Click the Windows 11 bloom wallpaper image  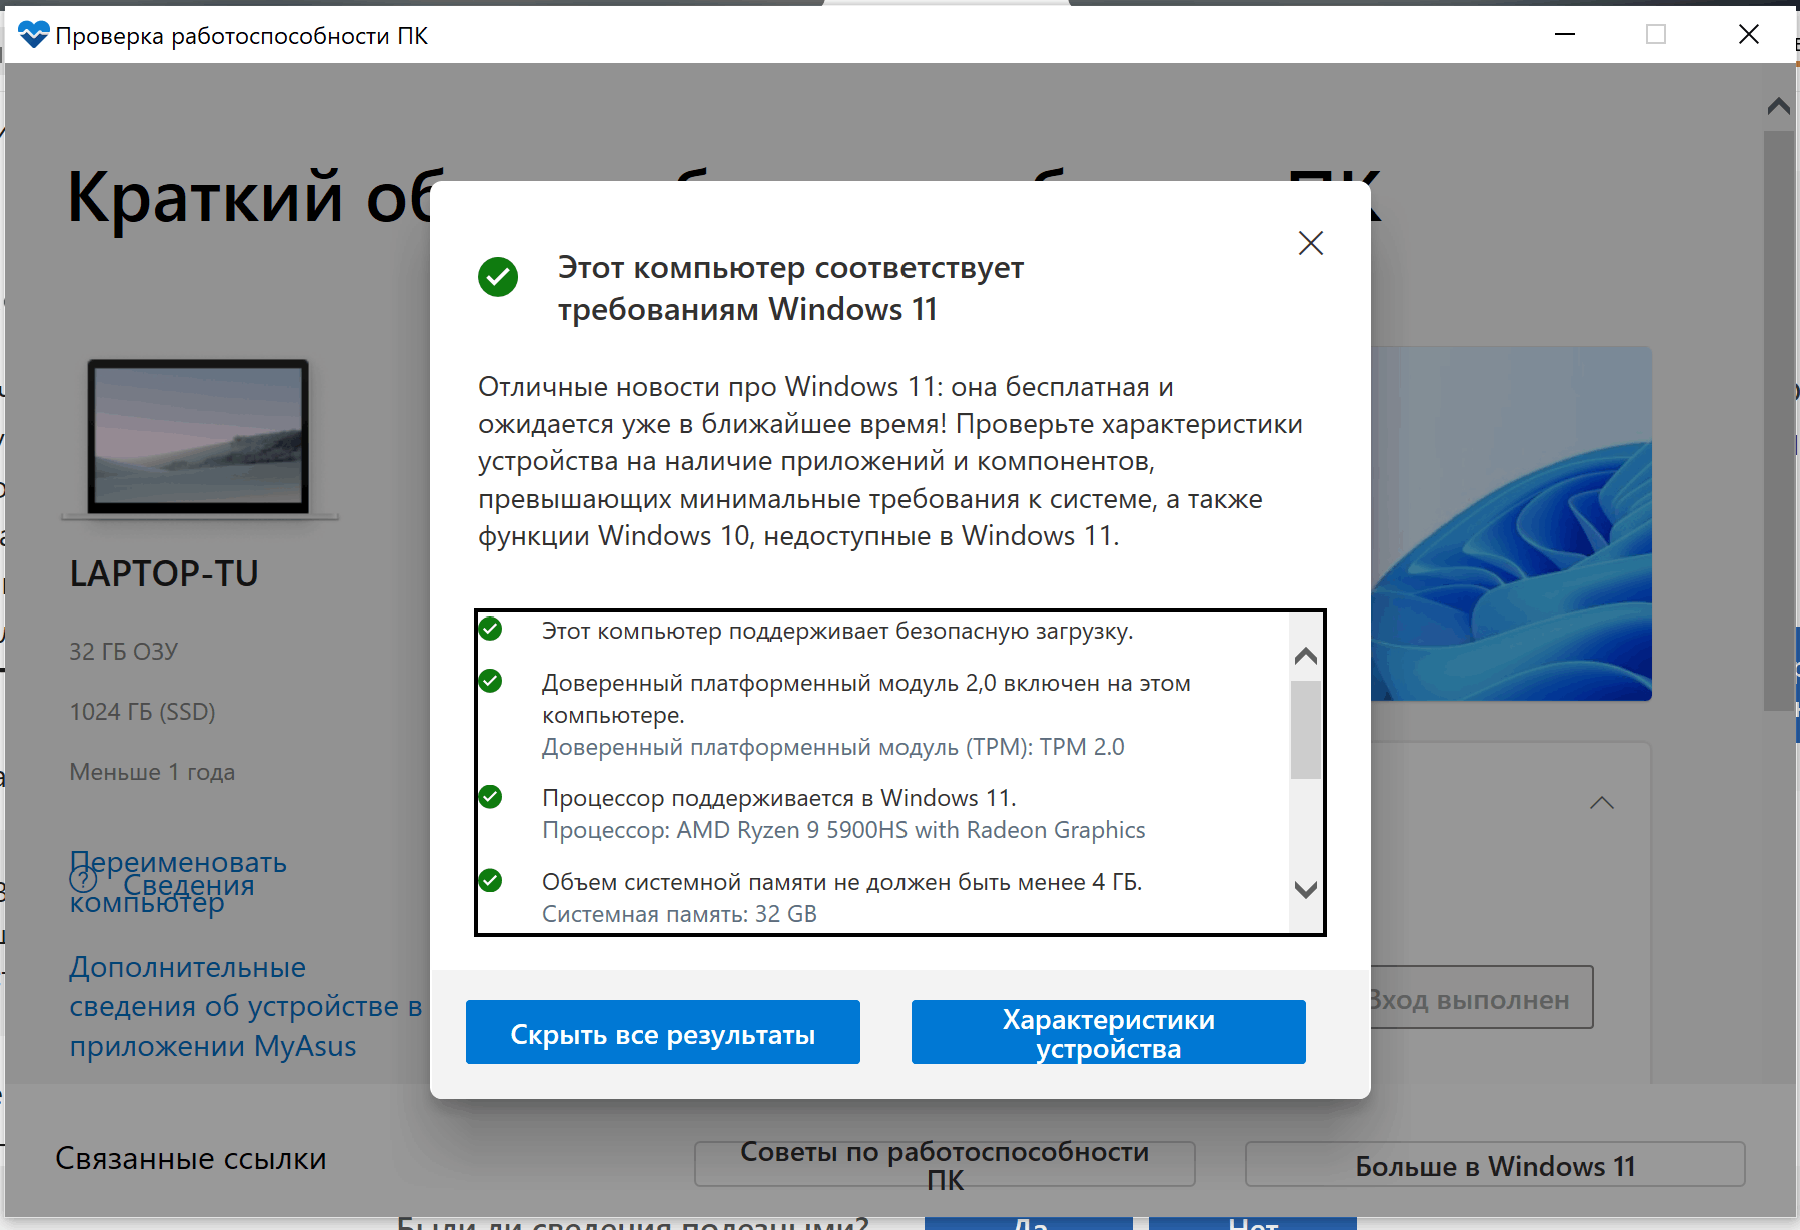(1511, 524)
